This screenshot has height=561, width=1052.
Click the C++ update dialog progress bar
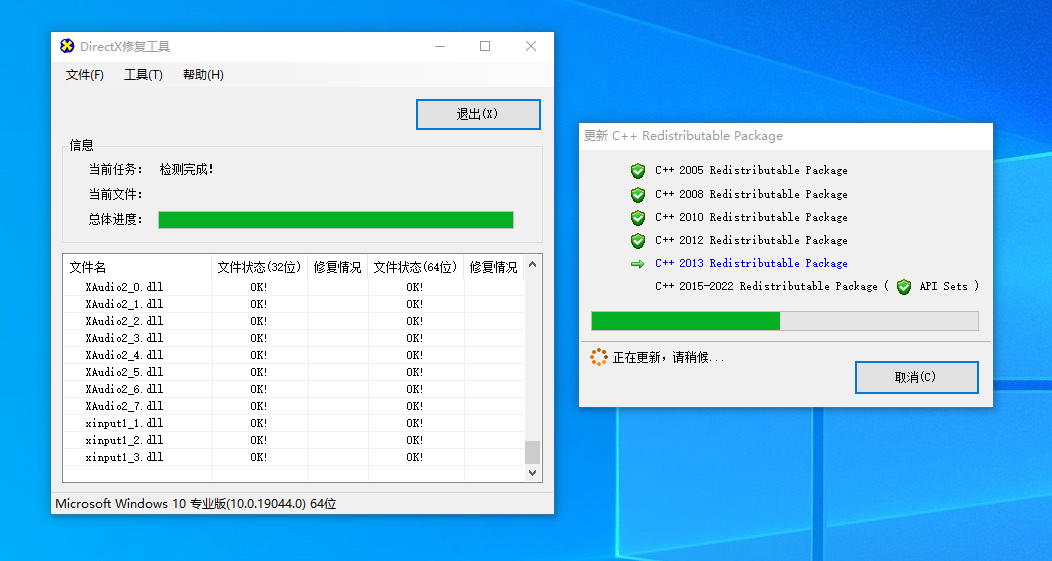pyautogui.click(x=784, y=321)
